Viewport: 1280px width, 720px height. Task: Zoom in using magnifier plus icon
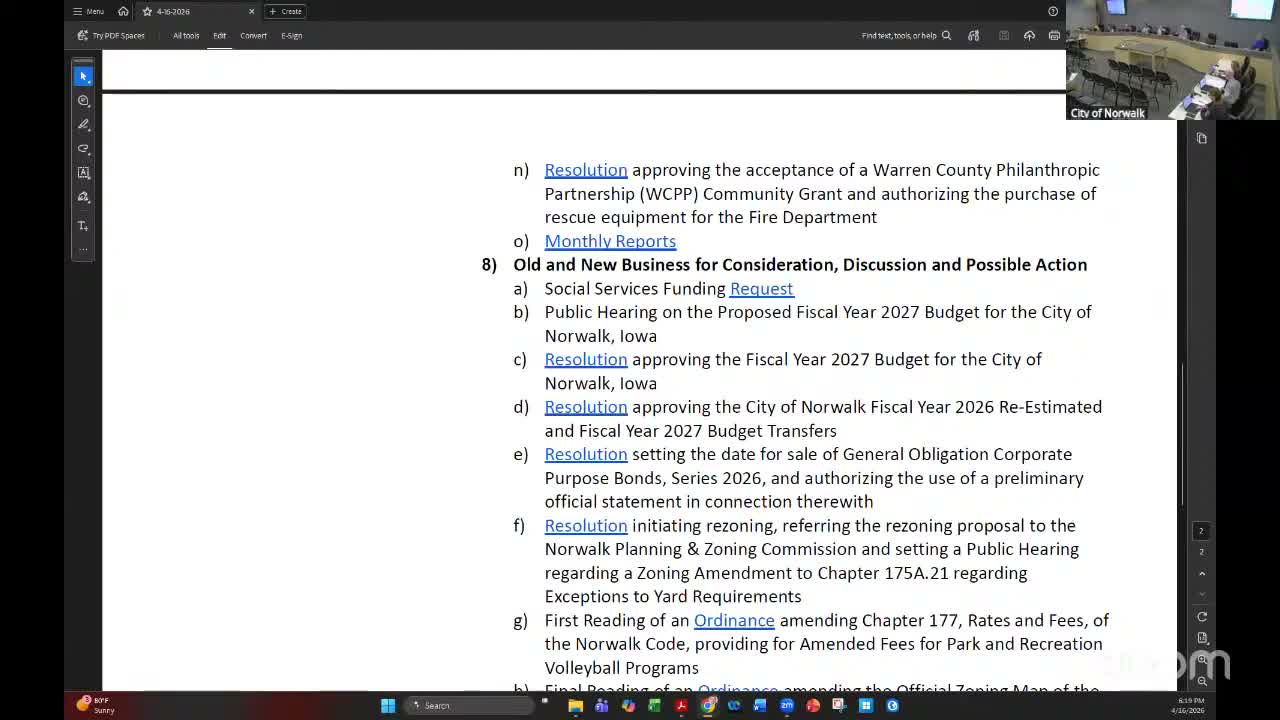click(x=1202, y=660)
